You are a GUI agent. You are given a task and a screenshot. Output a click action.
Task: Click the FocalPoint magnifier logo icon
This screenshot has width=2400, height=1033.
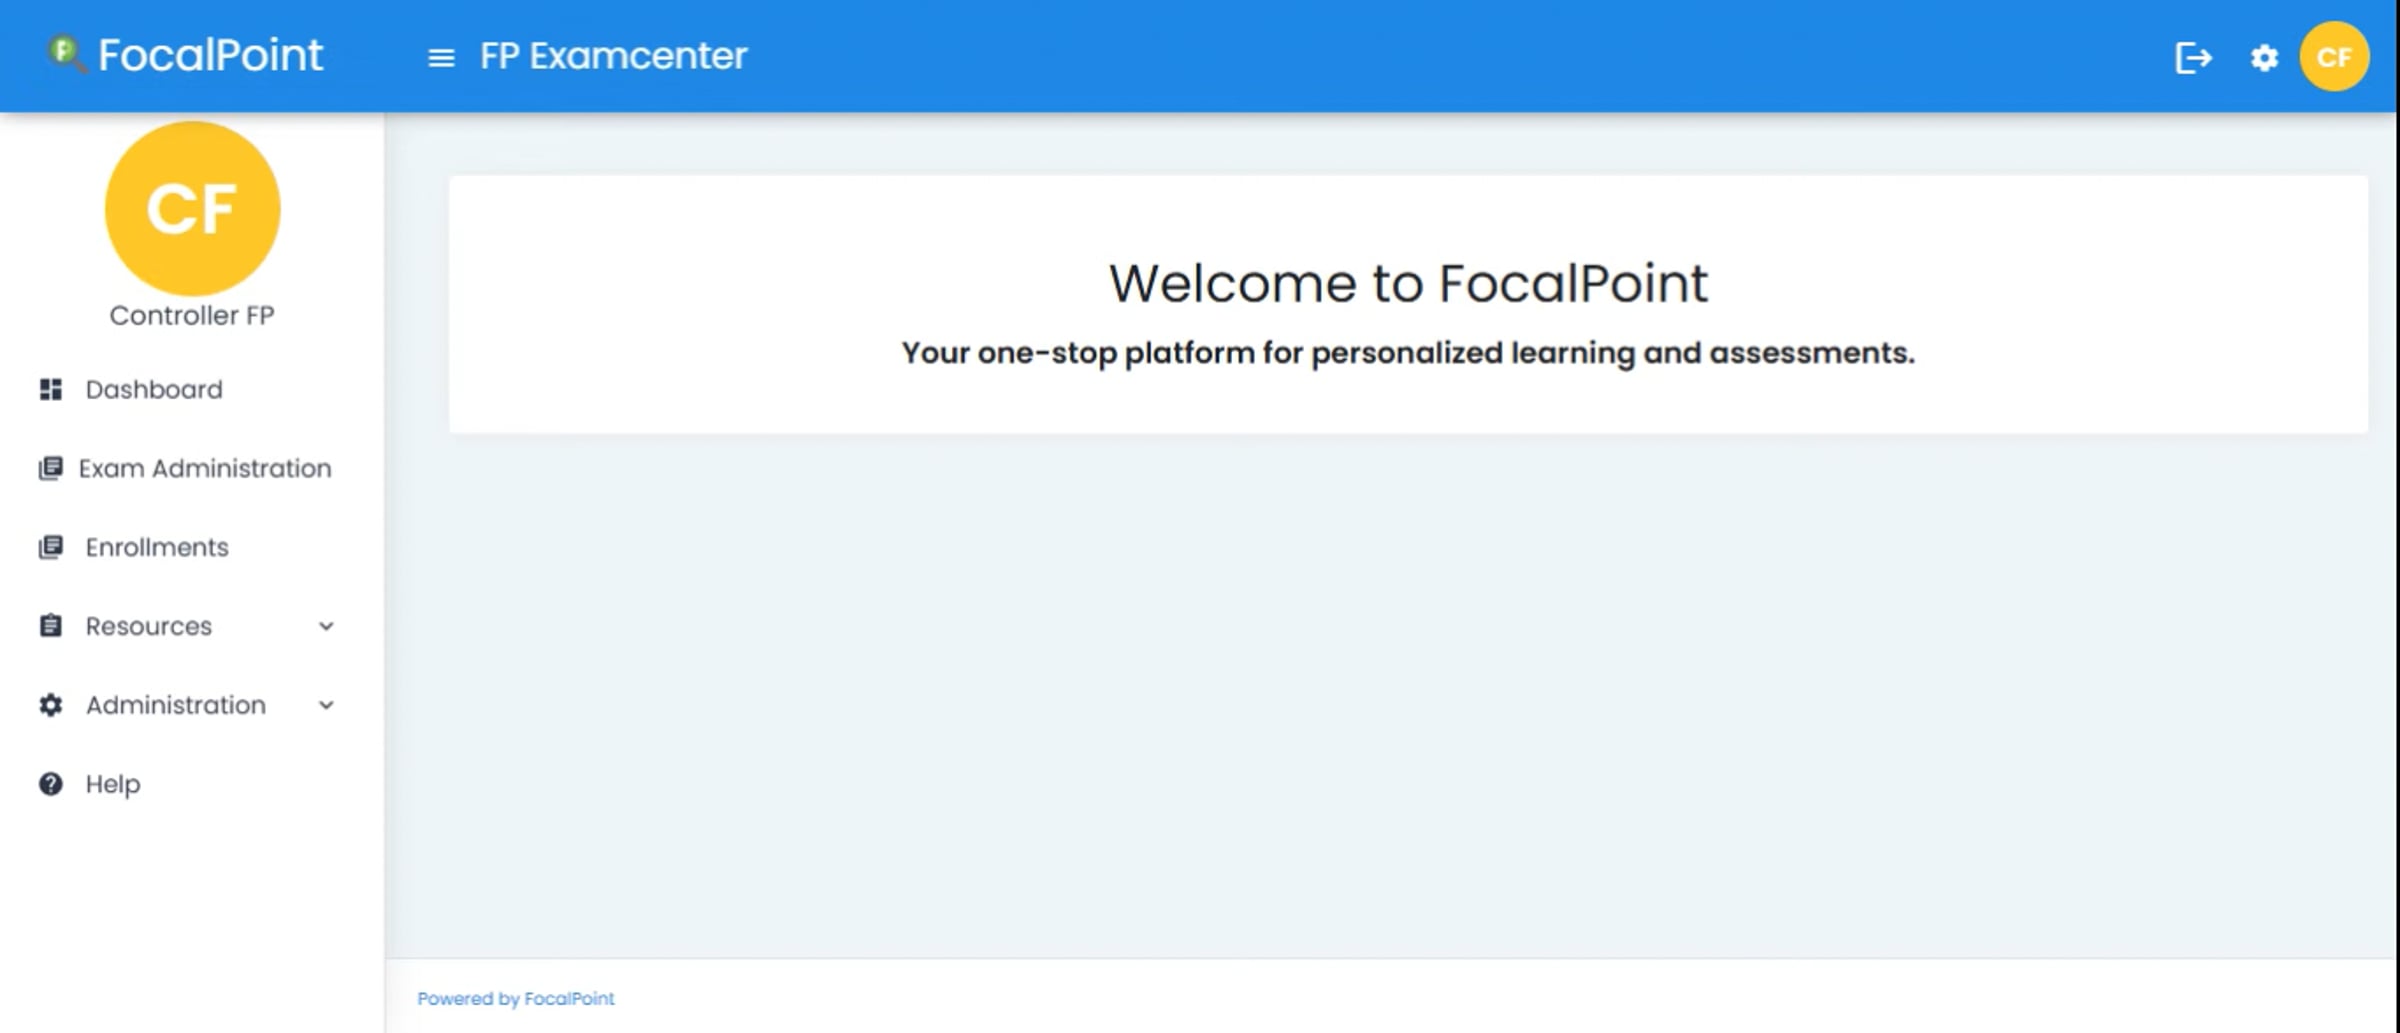[x=66, y=54]
